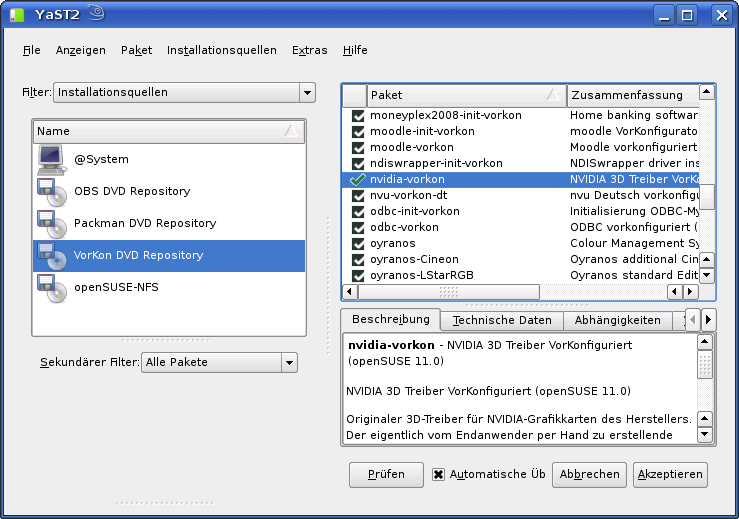Open the Installationsquellen menu

coord(222,50)
